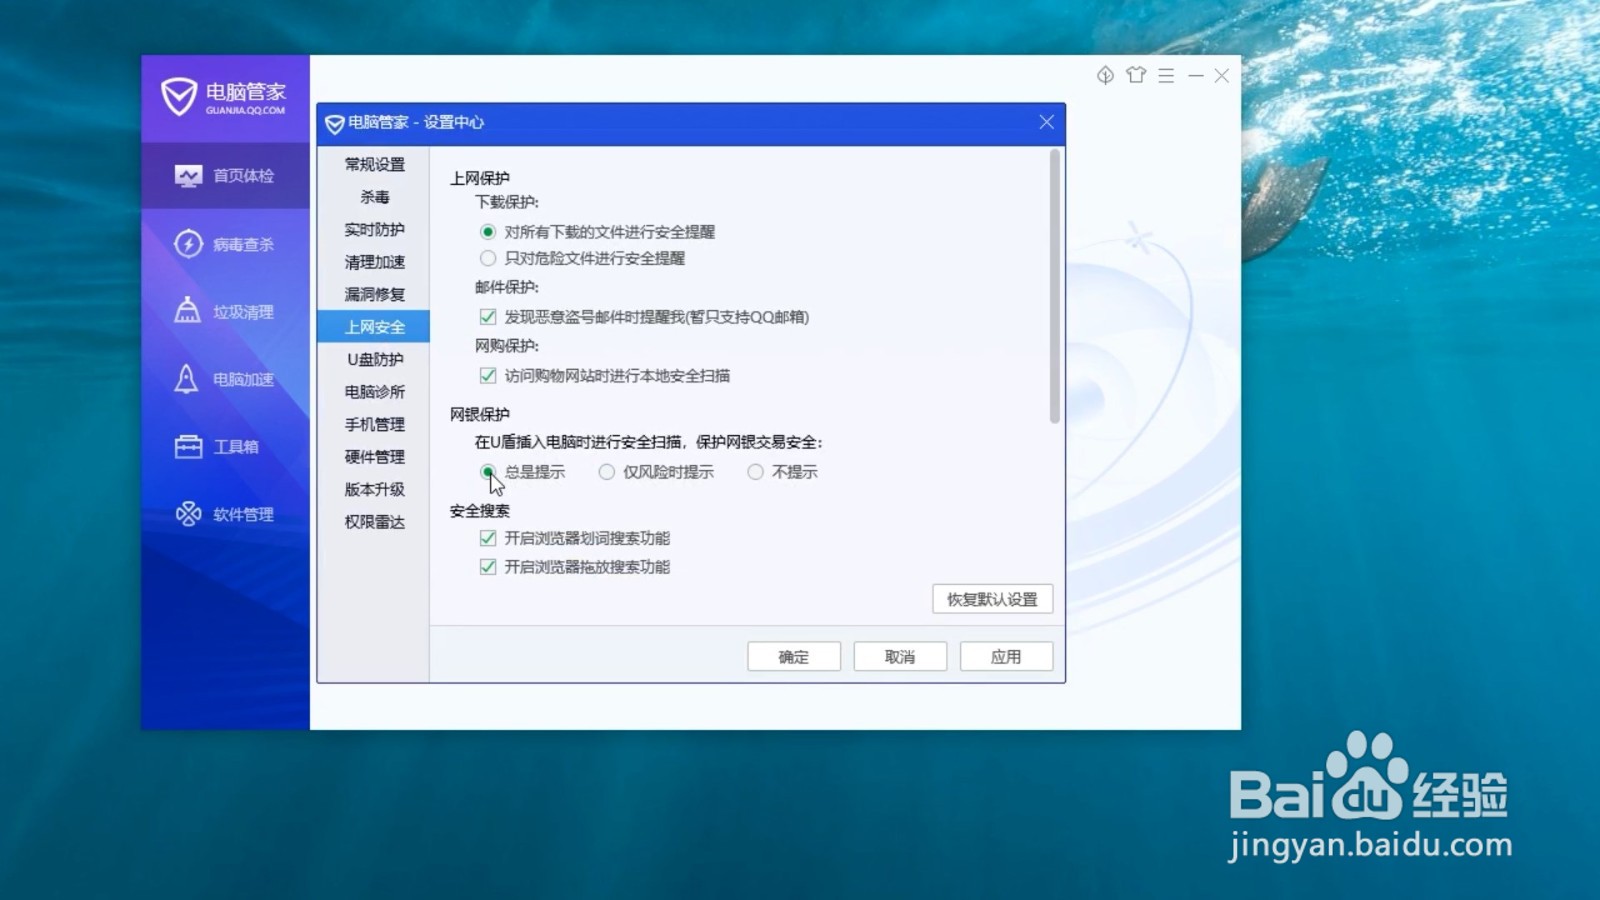The image size is (1600, 900).
Task: Open 漏洞修复 settings tab
Action: (374, 294)
